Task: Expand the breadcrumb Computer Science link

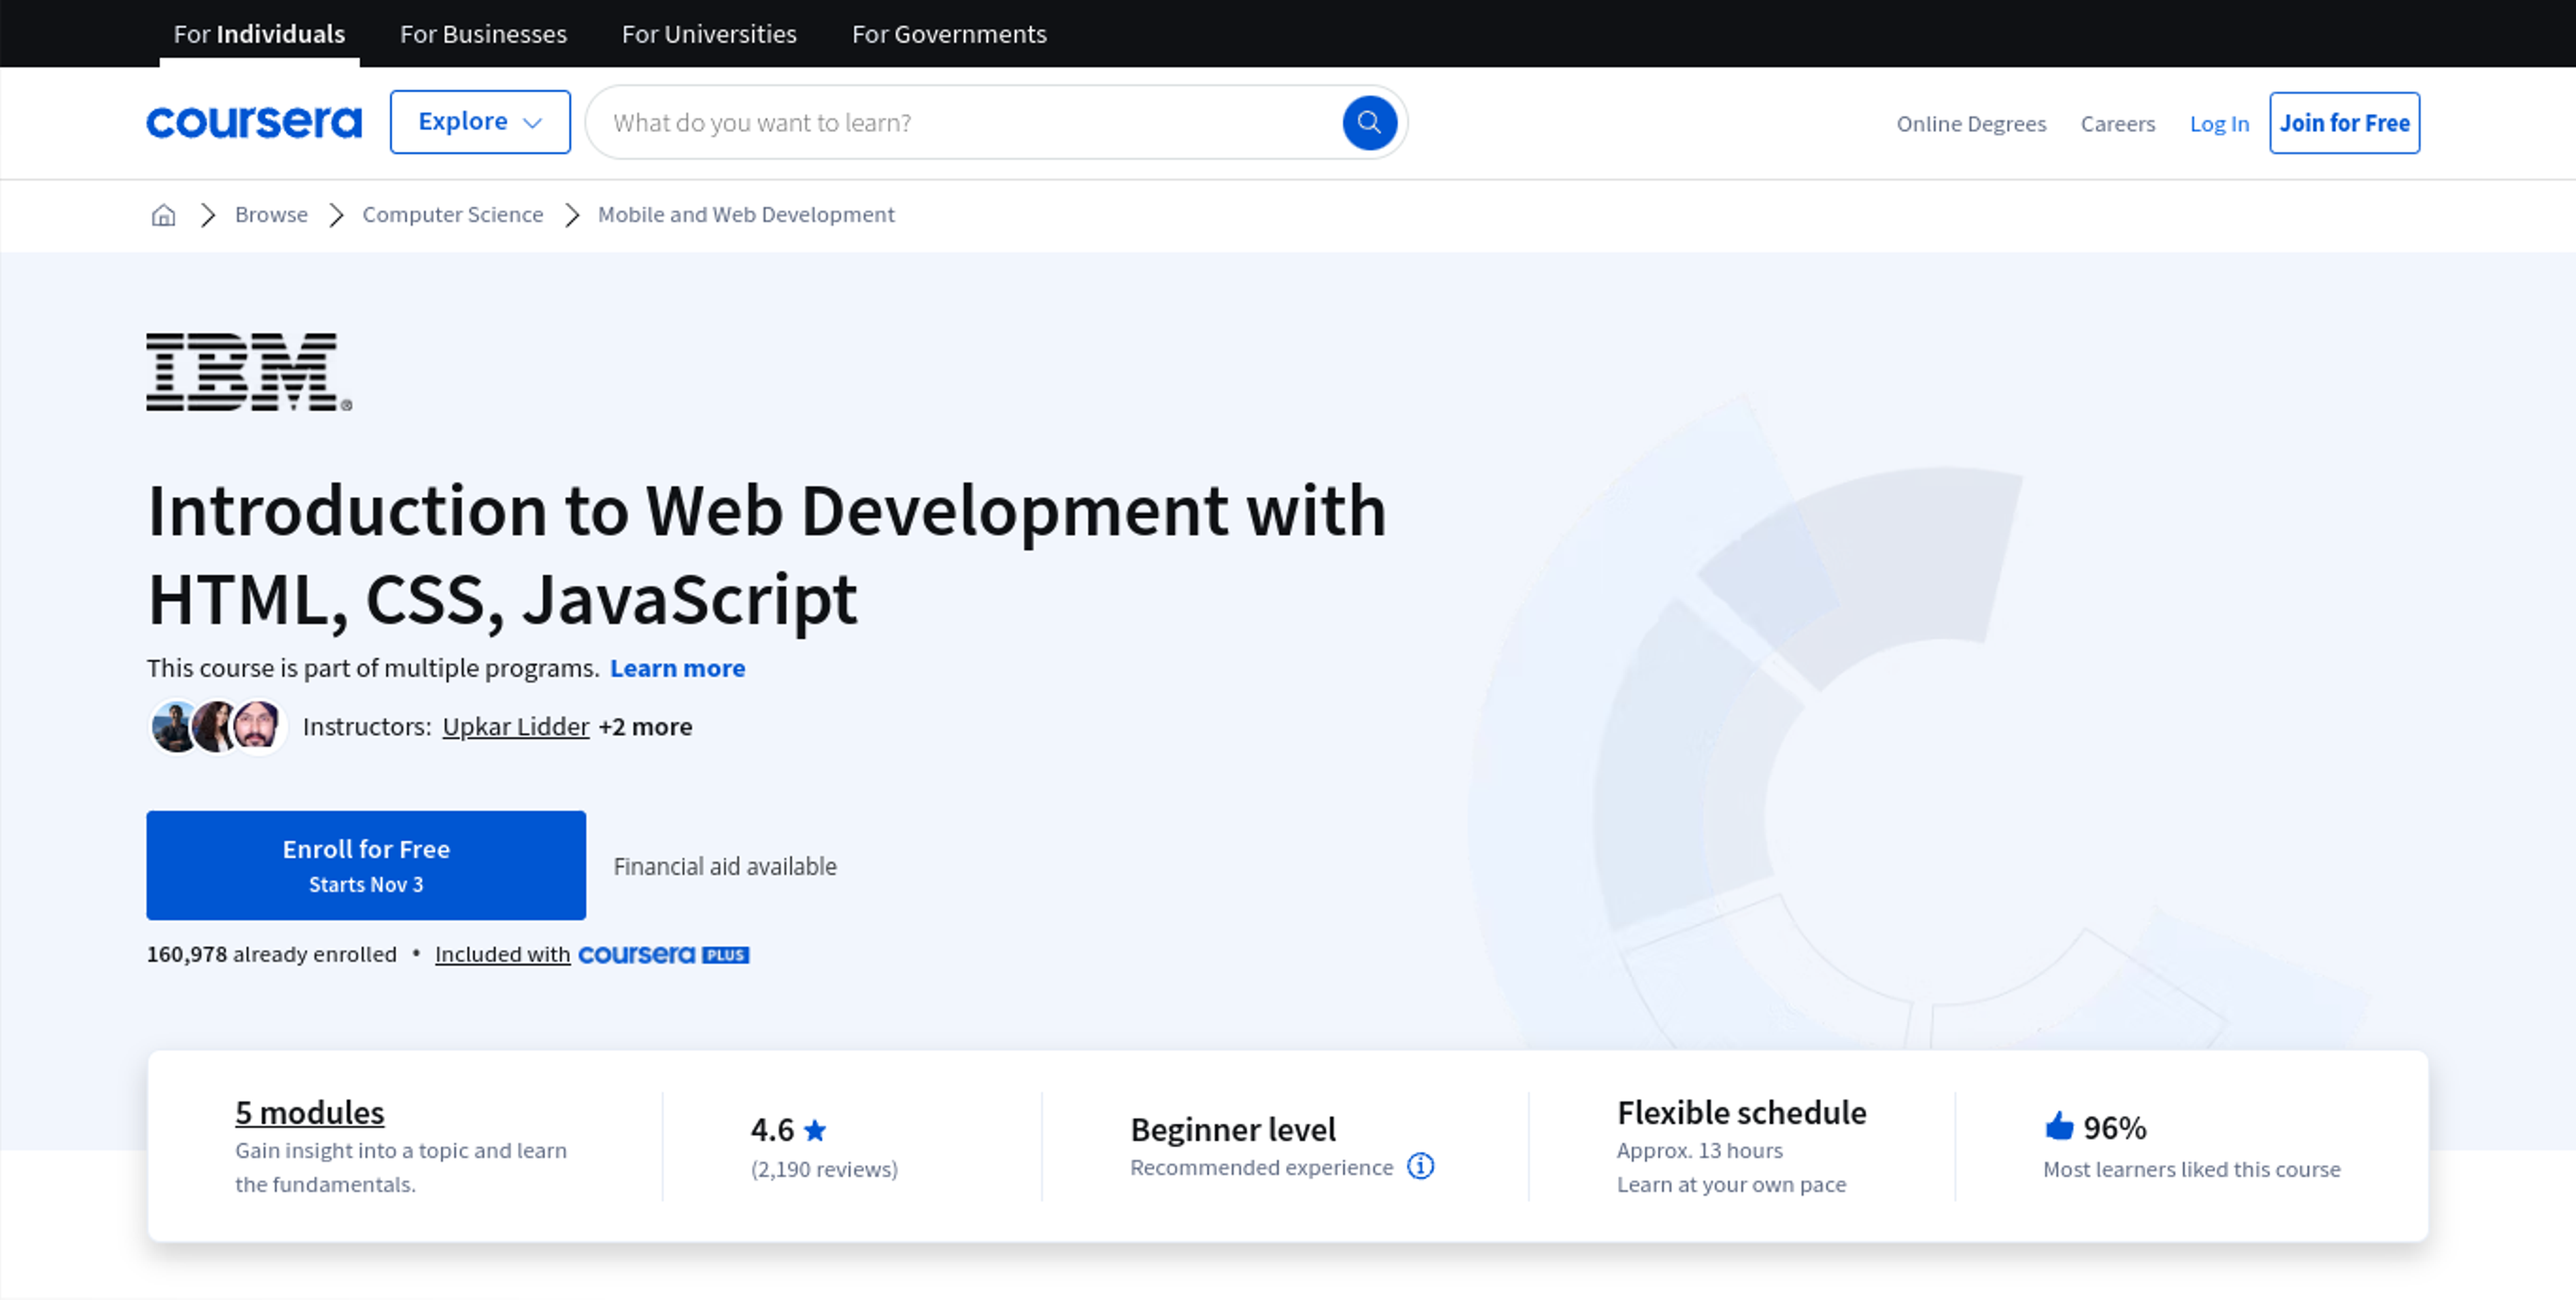Action: tap(453, 214)
